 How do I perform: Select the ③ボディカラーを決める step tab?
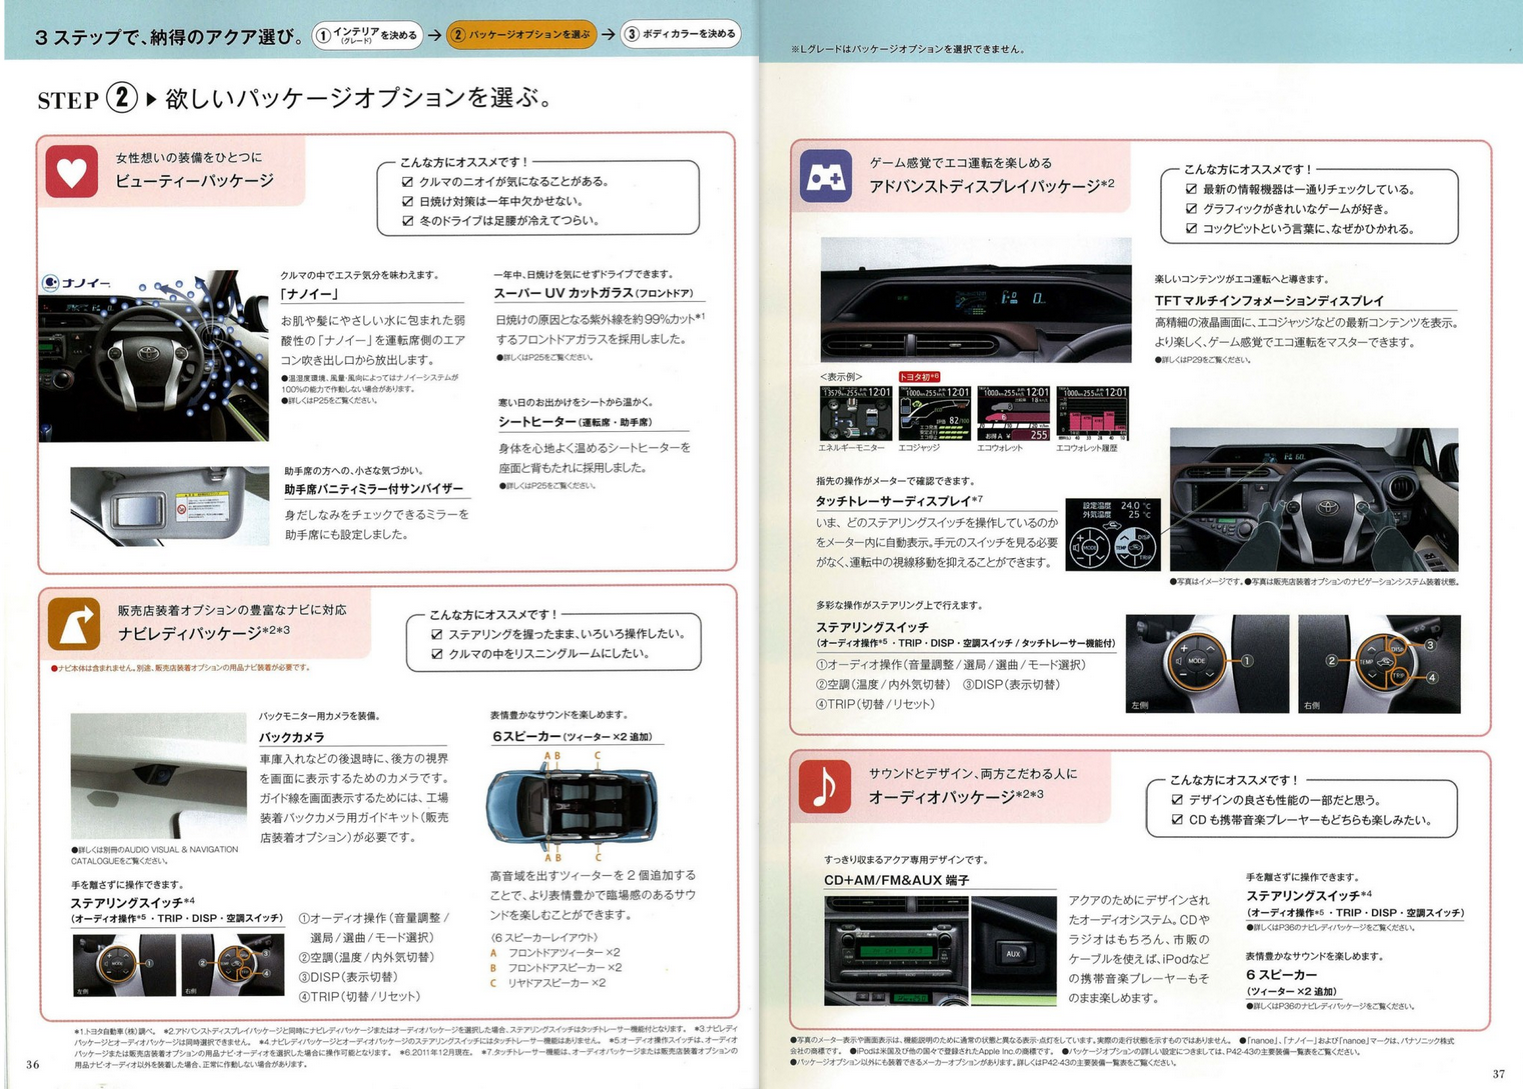[681, 34]
